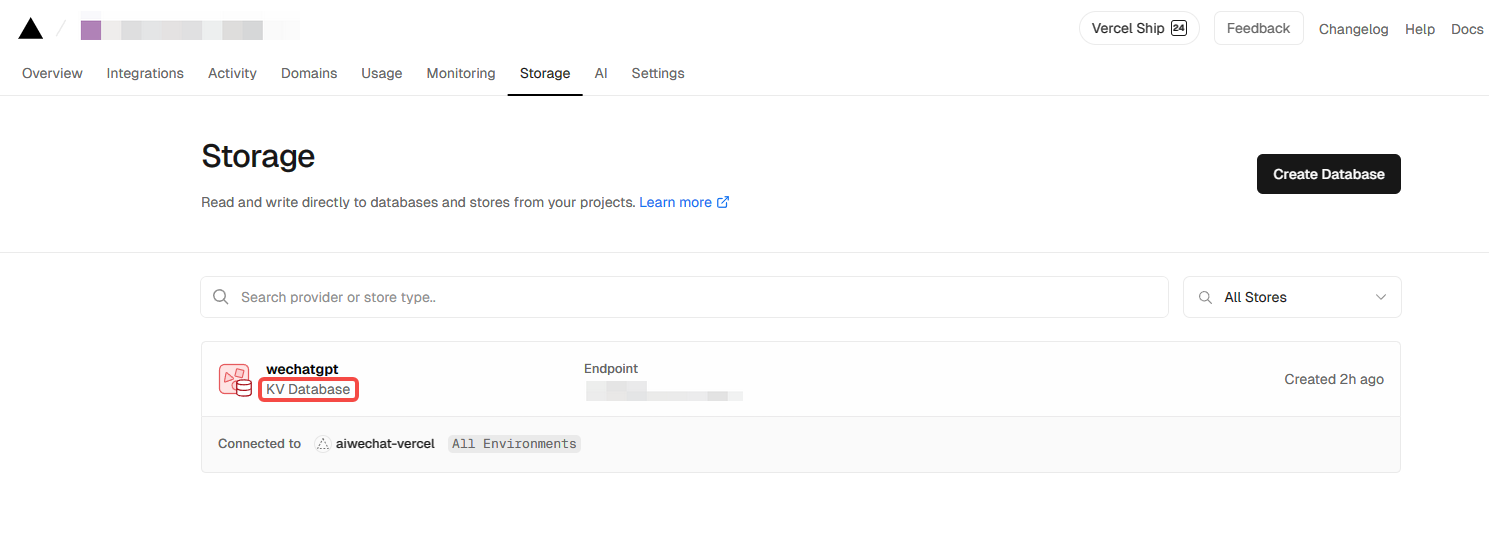Open the Settings tab
This screenshot has height=534, width=1489.
[x=658, y=73]
